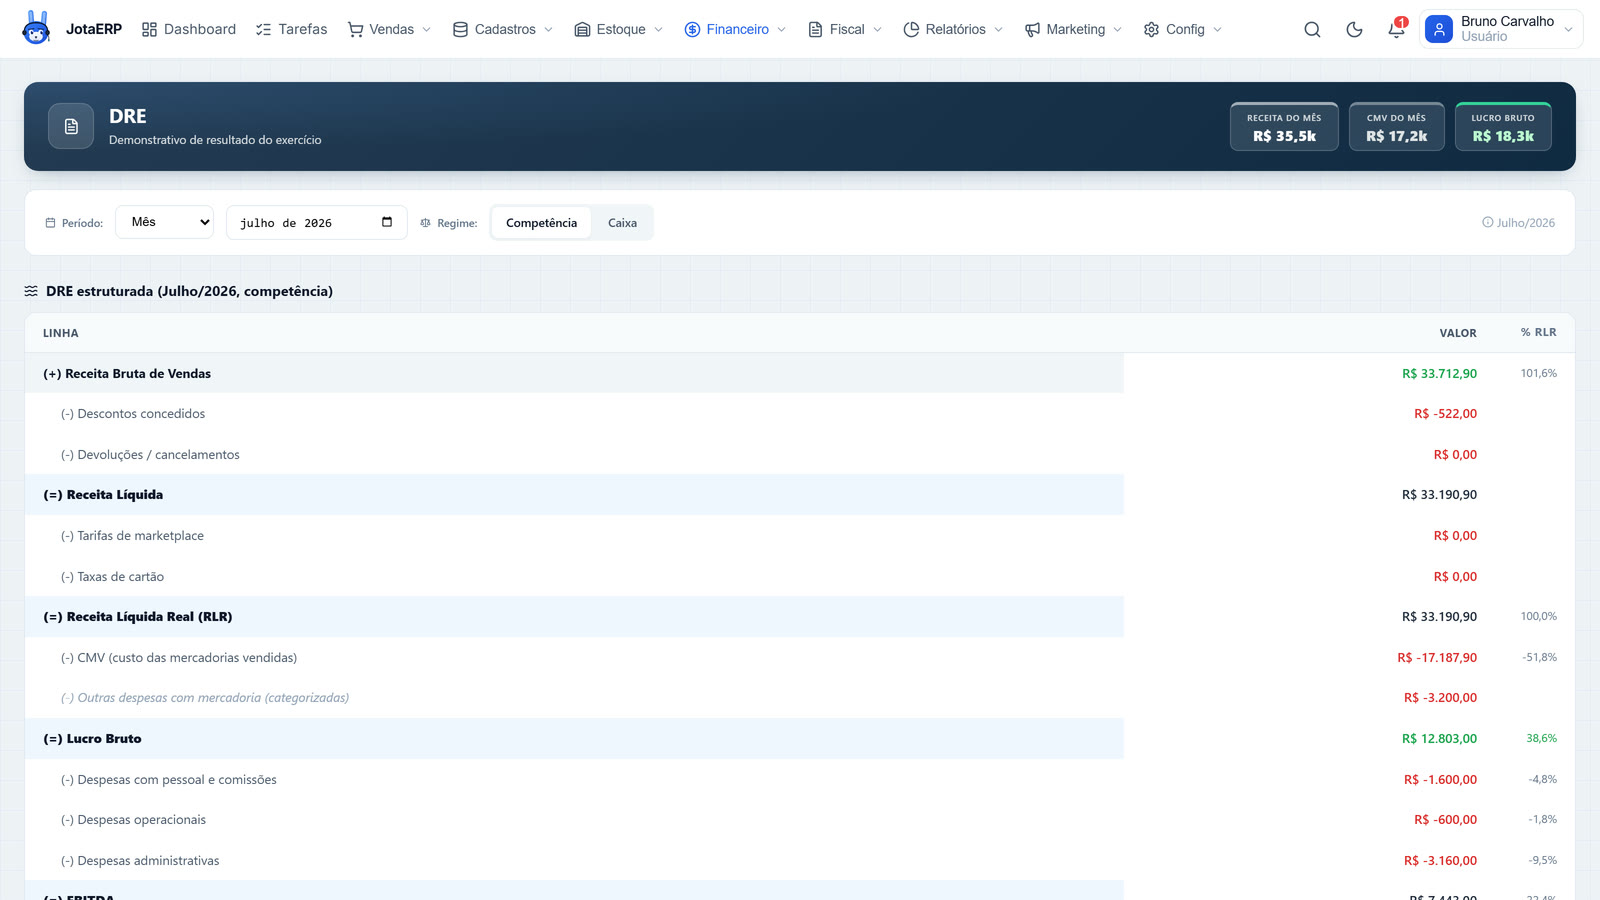The image size is (1600, 900).
Task: Select the Competência regime
Action: click(x=541, y=223)
